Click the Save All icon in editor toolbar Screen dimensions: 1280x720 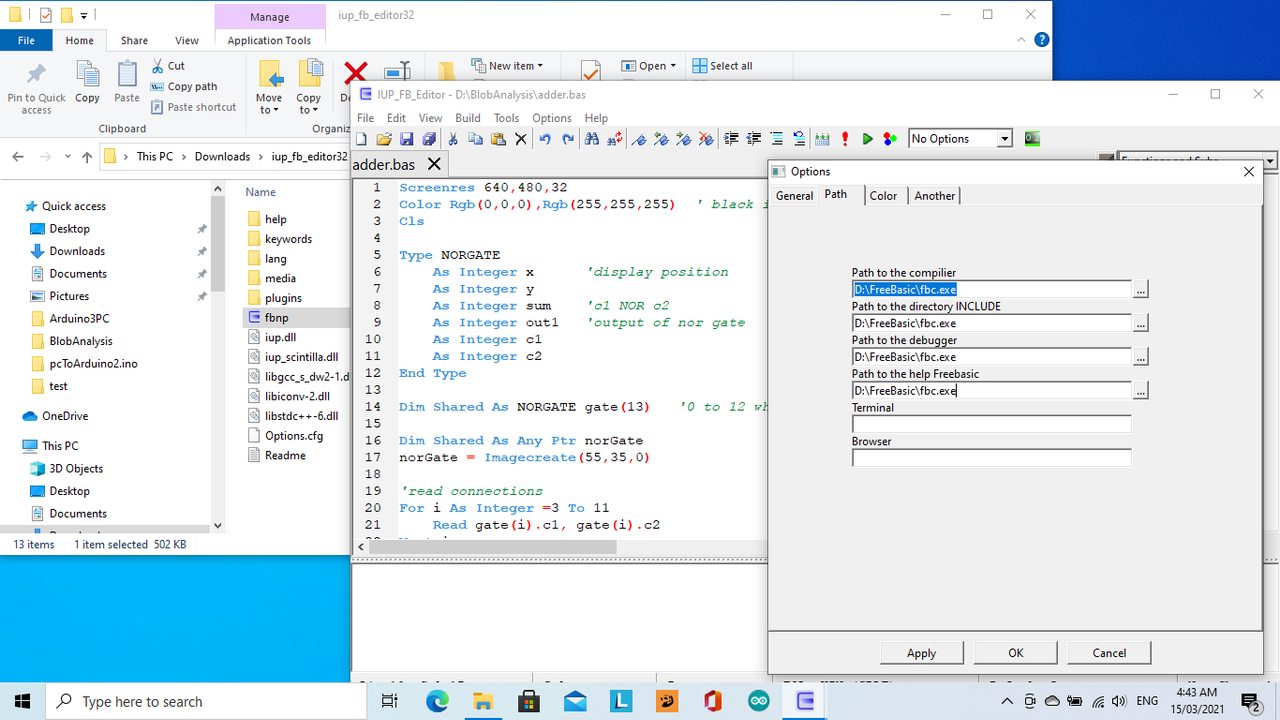click(429, 139)
